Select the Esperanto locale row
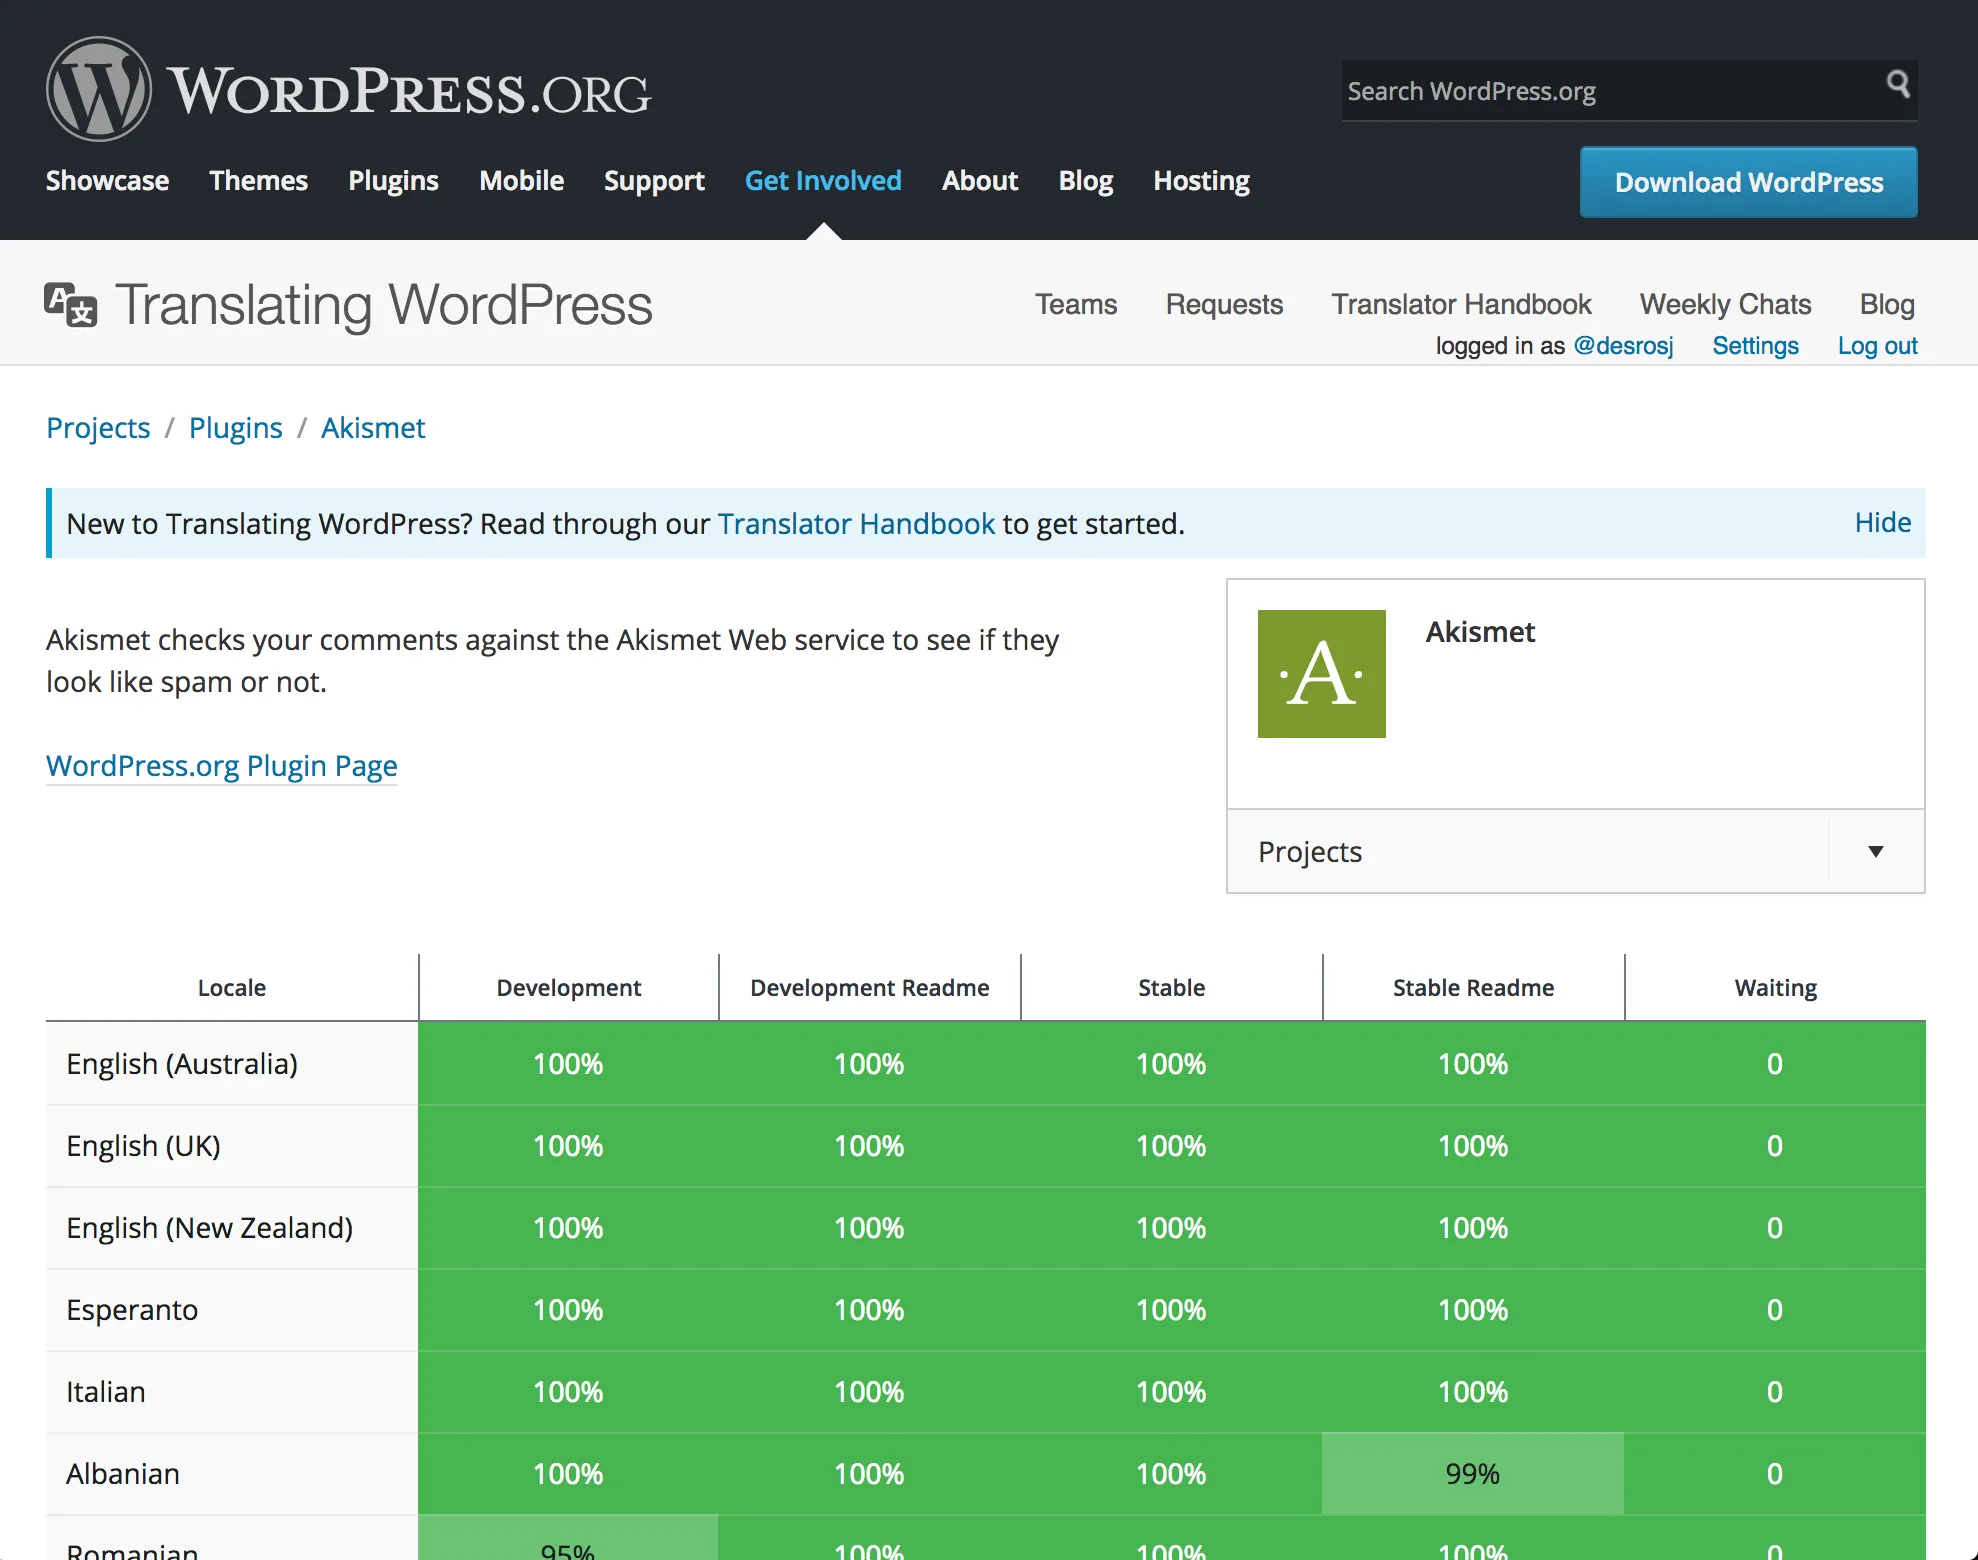 132,1310
